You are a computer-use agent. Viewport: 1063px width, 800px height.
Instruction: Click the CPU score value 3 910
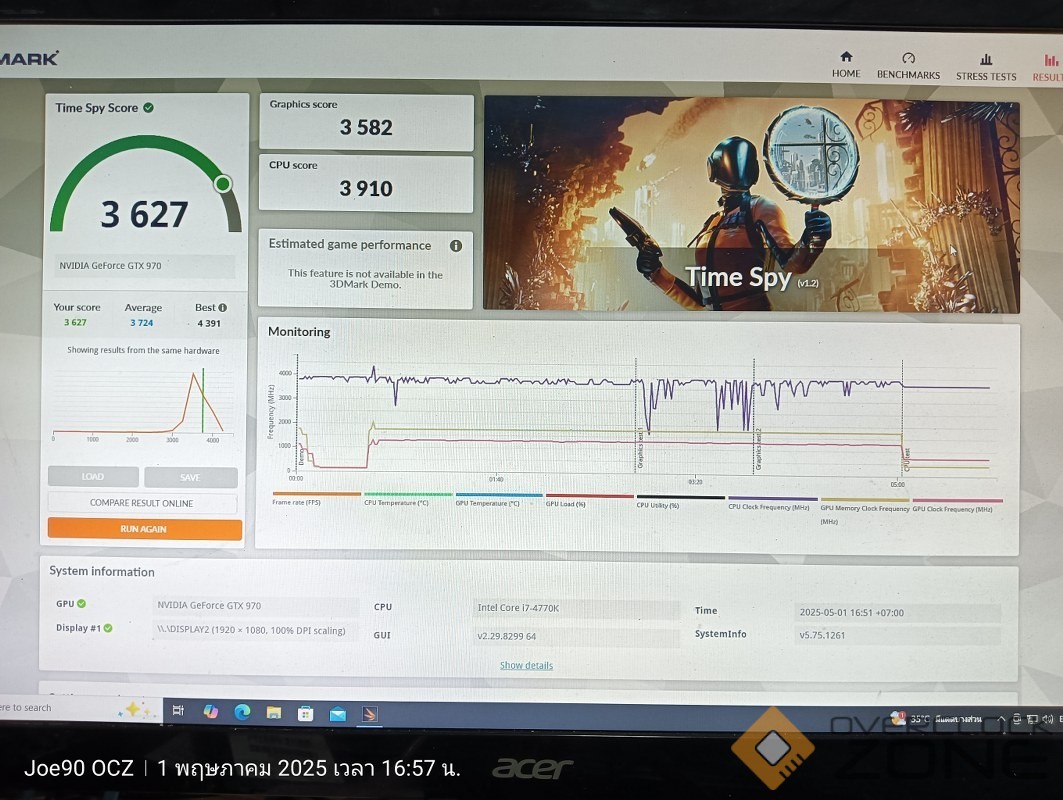(366, 188)
